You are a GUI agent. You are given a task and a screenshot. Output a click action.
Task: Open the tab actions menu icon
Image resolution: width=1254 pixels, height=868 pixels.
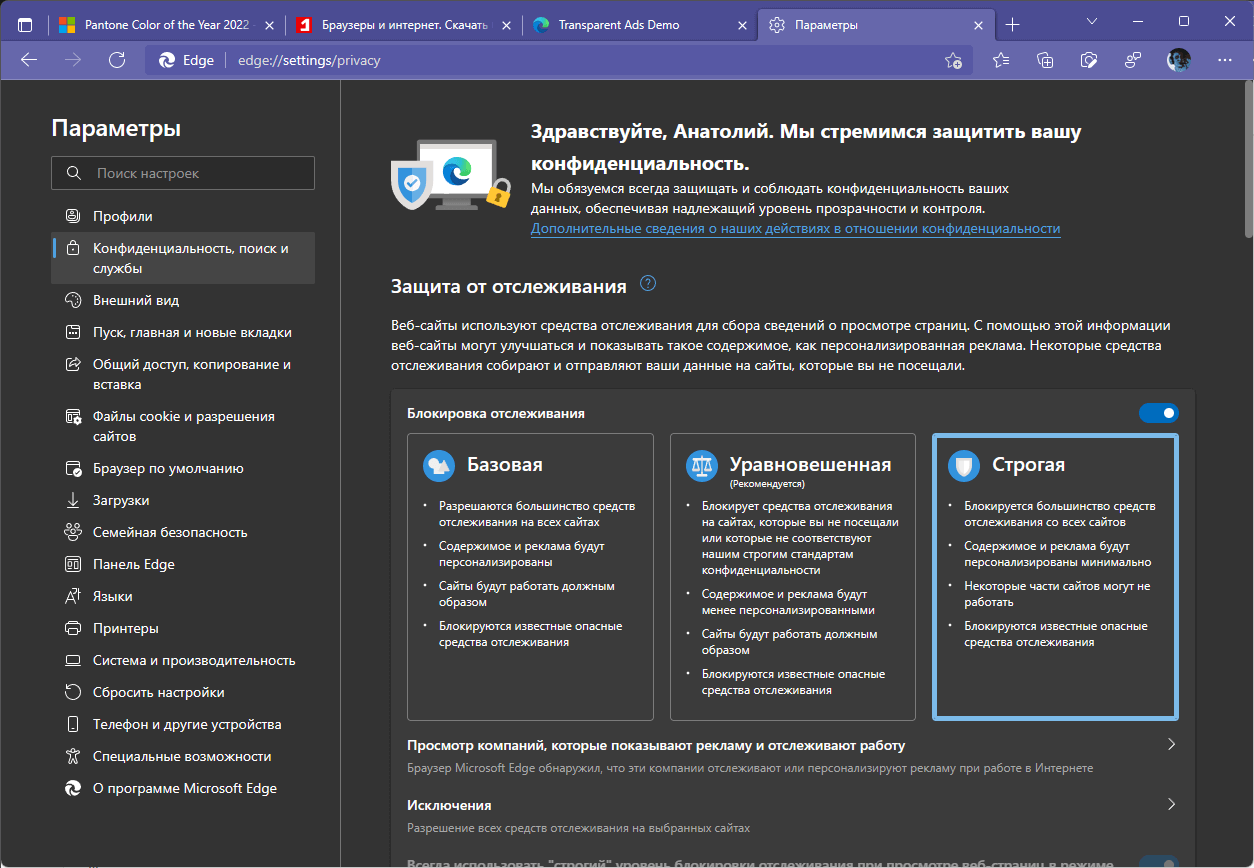click(x=25, y=24)
